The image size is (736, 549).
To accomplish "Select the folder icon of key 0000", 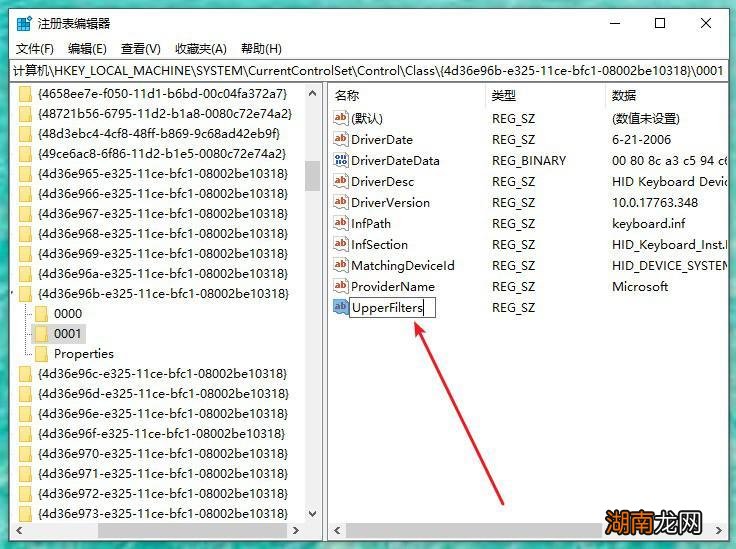I will click(x=41, y=313).
